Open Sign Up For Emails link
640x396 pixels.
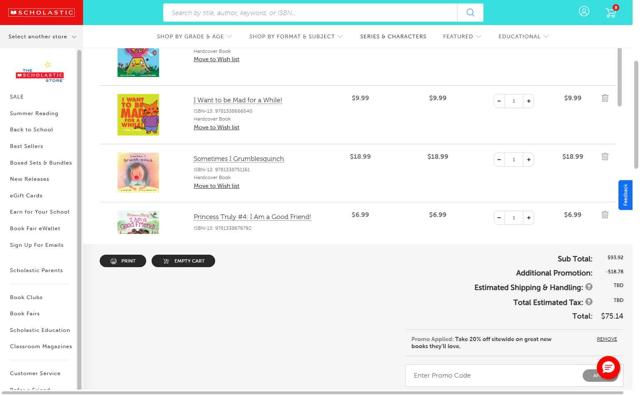[37, 245]
